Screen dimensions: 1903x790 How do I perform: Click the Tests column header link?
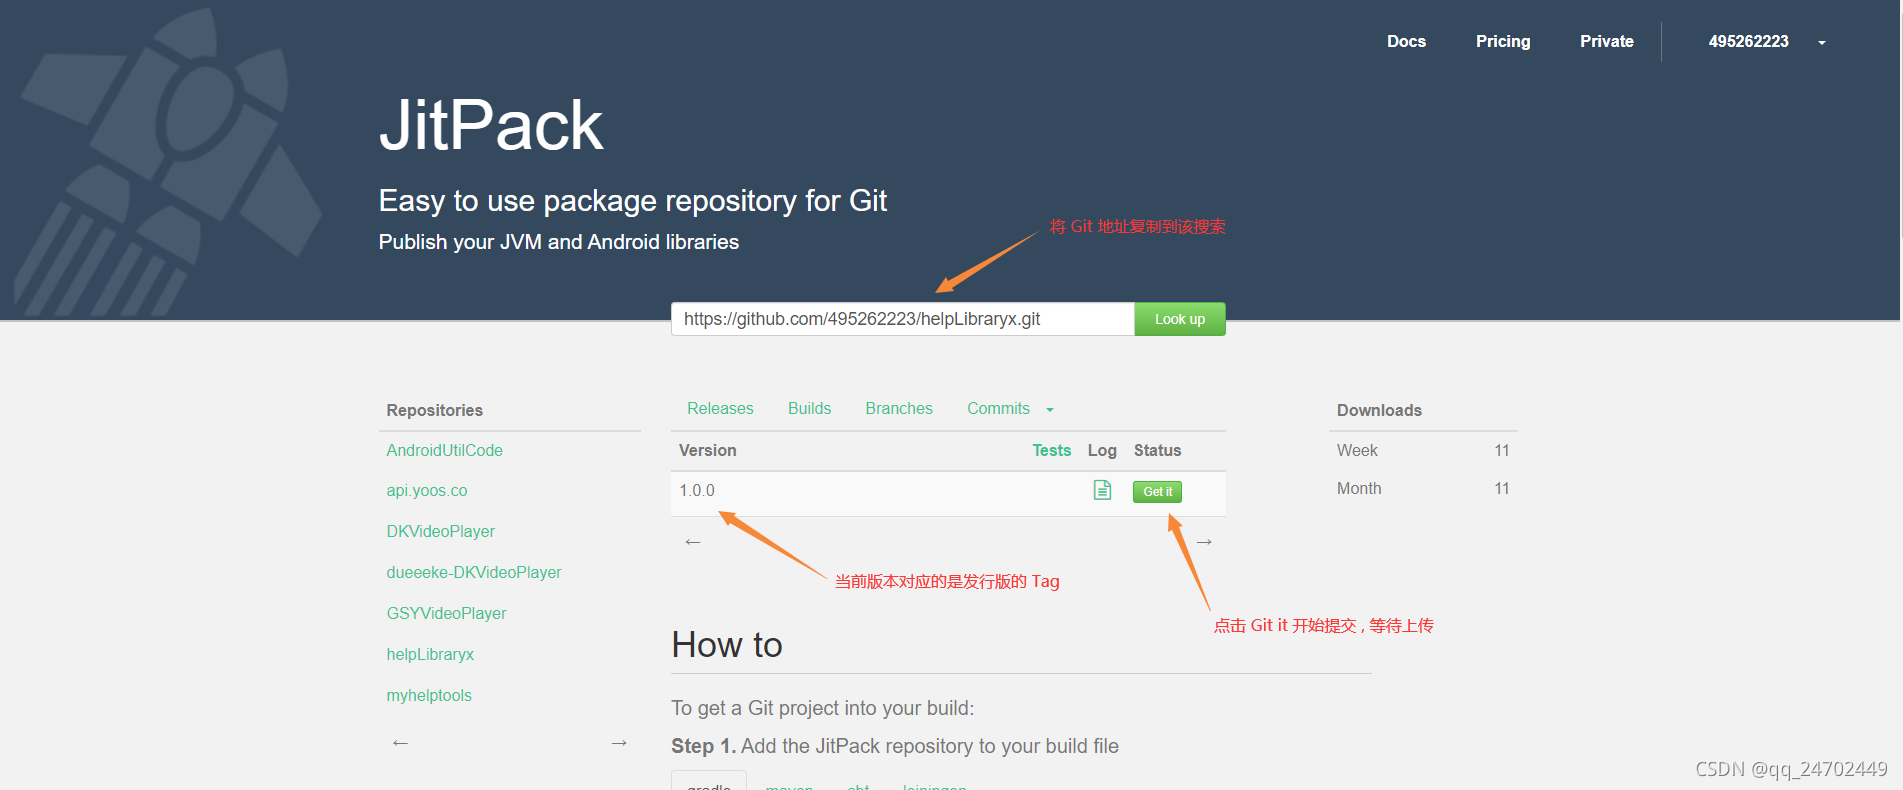coord(1051,450)
